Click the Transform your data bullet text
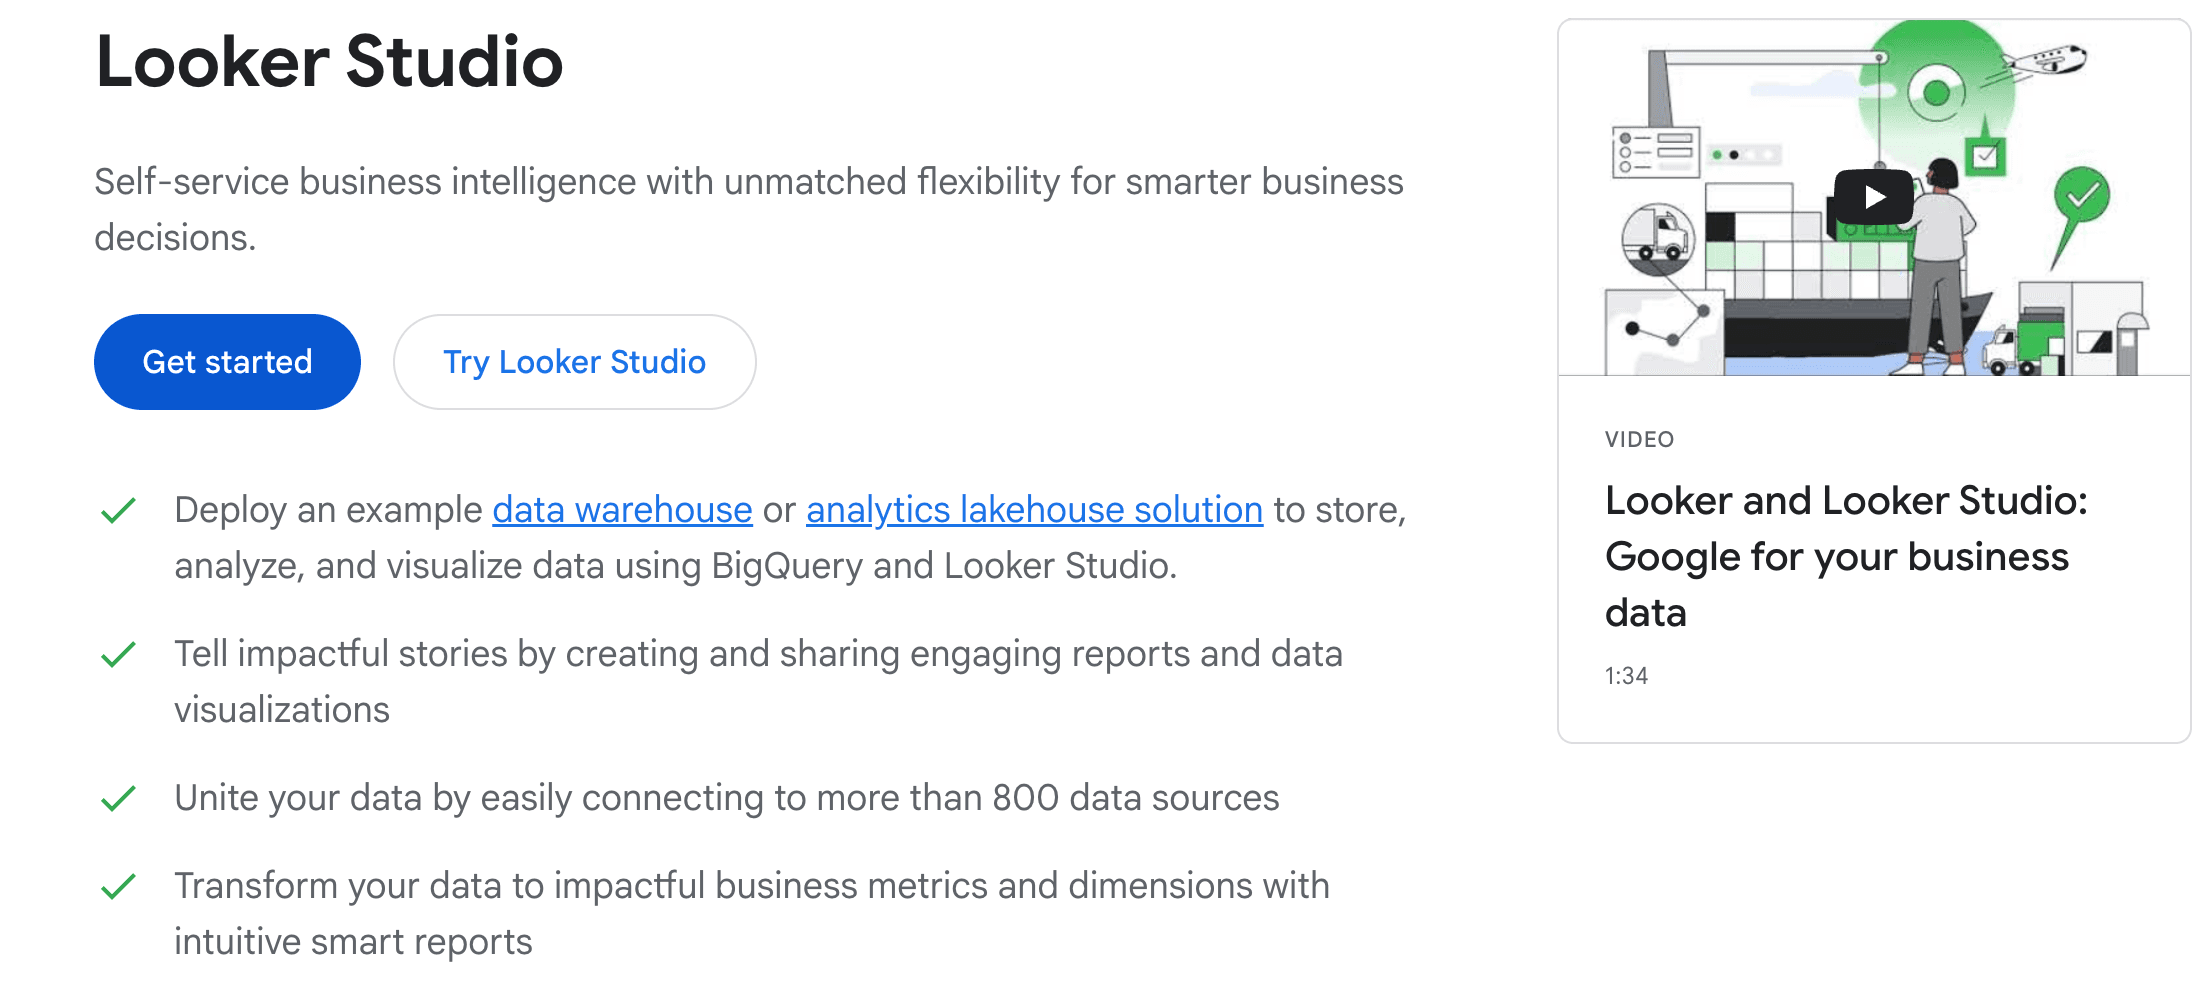Viewport: 2208px width, 1000px height. click(x=752, y=913)
